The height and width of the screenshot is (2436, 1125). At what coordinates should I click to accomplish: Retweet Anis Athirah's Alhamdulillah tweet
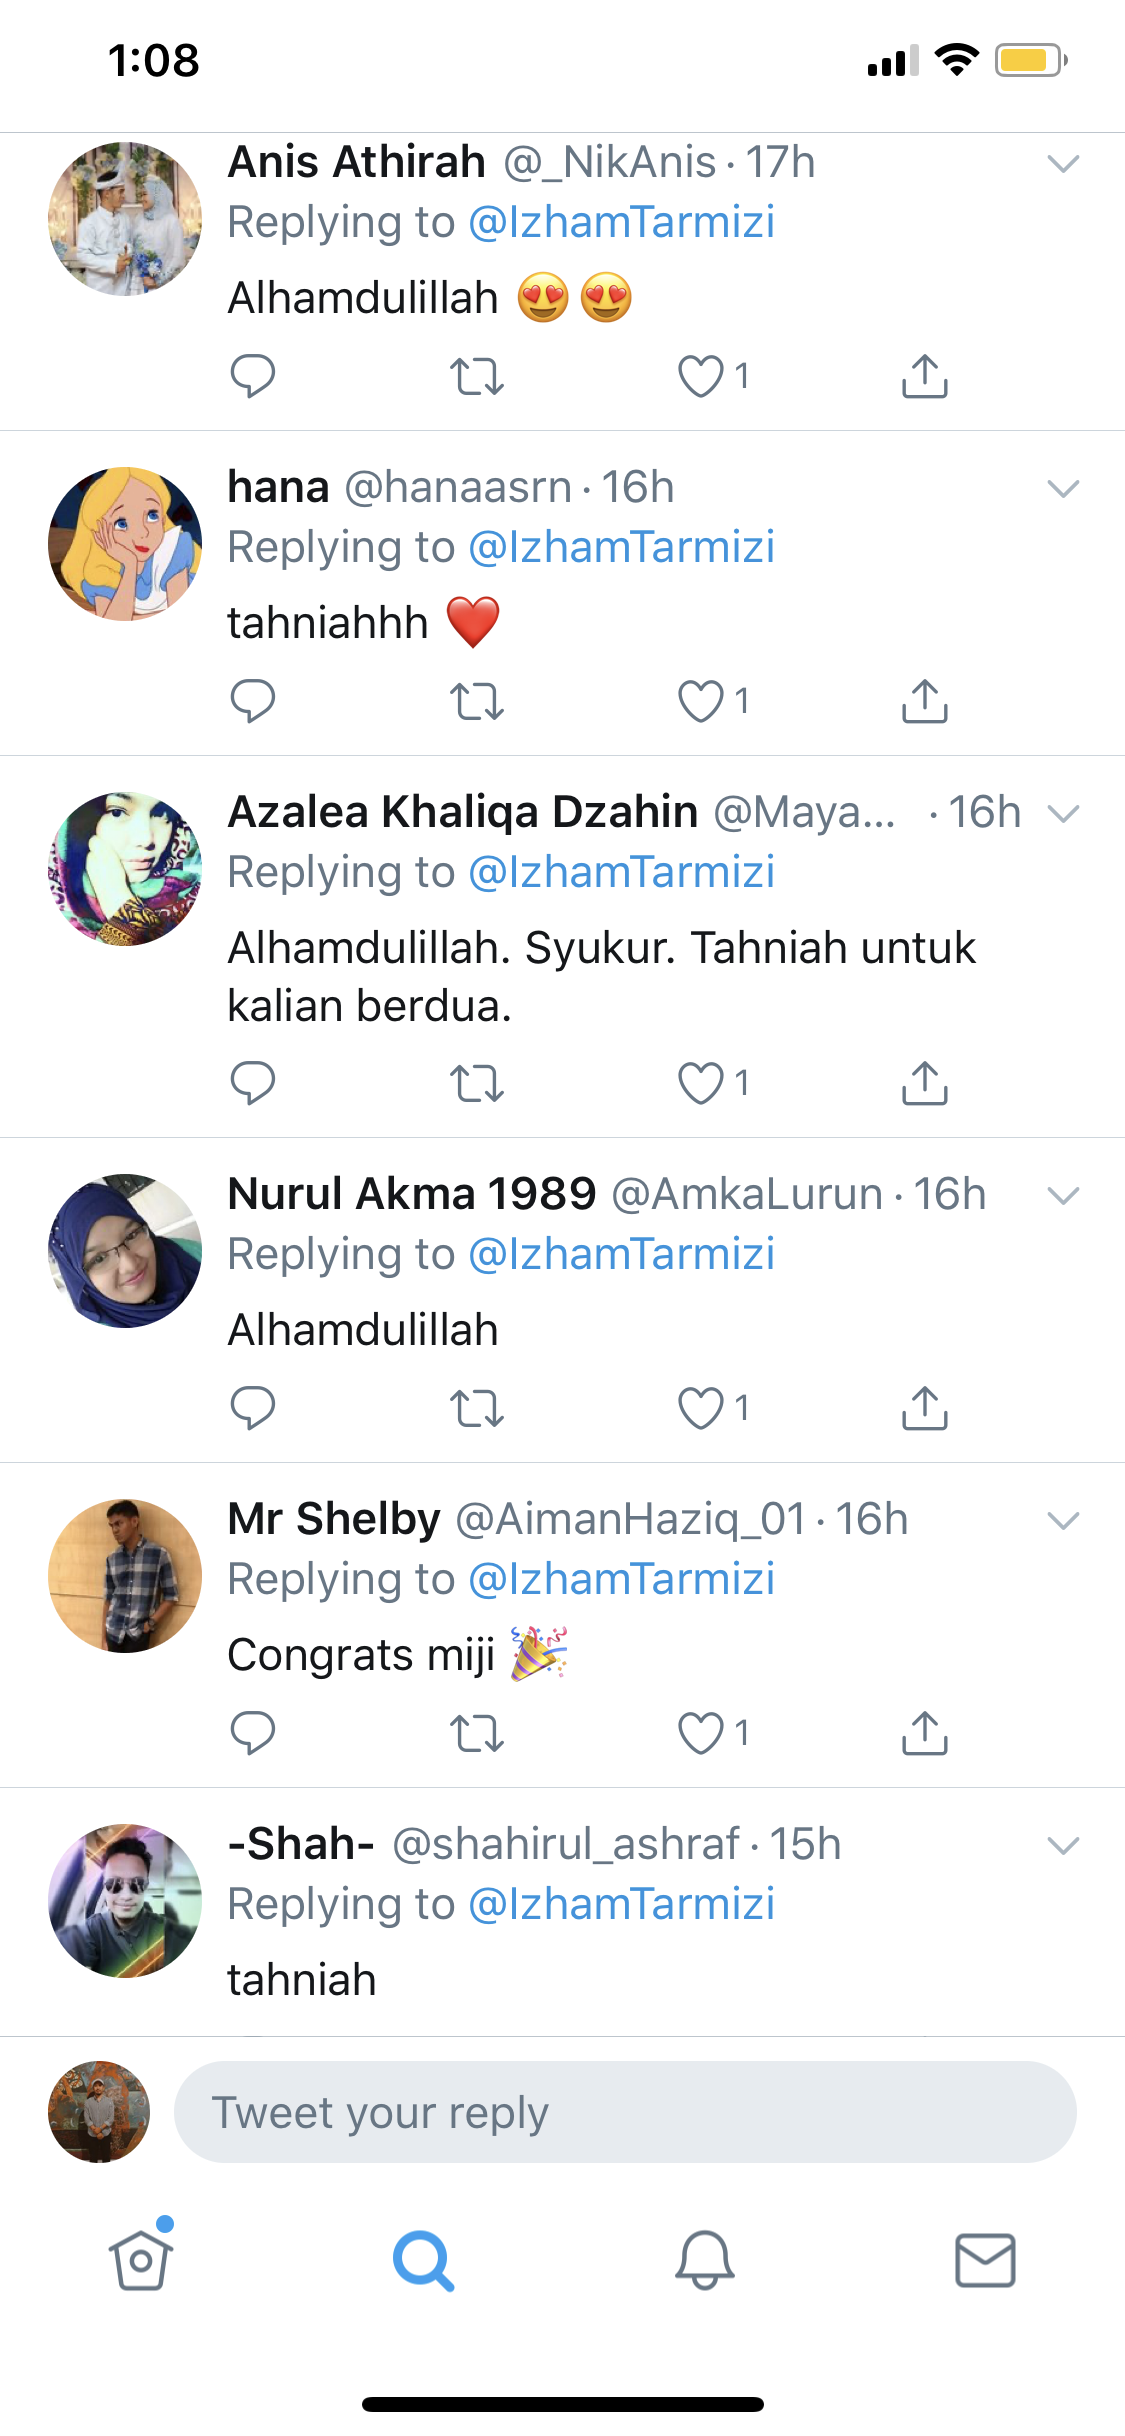point(476,376)
